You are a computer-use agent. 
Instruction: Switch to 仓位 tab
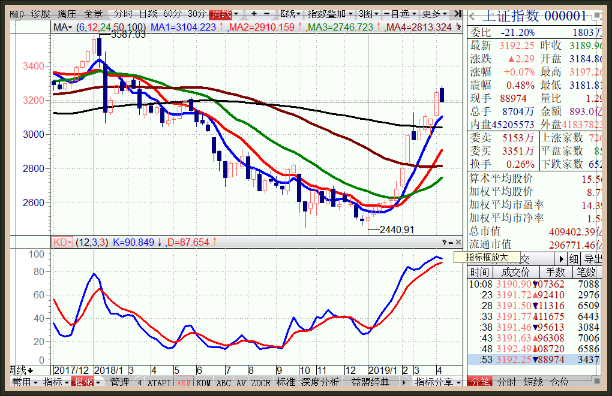(559, 382)
